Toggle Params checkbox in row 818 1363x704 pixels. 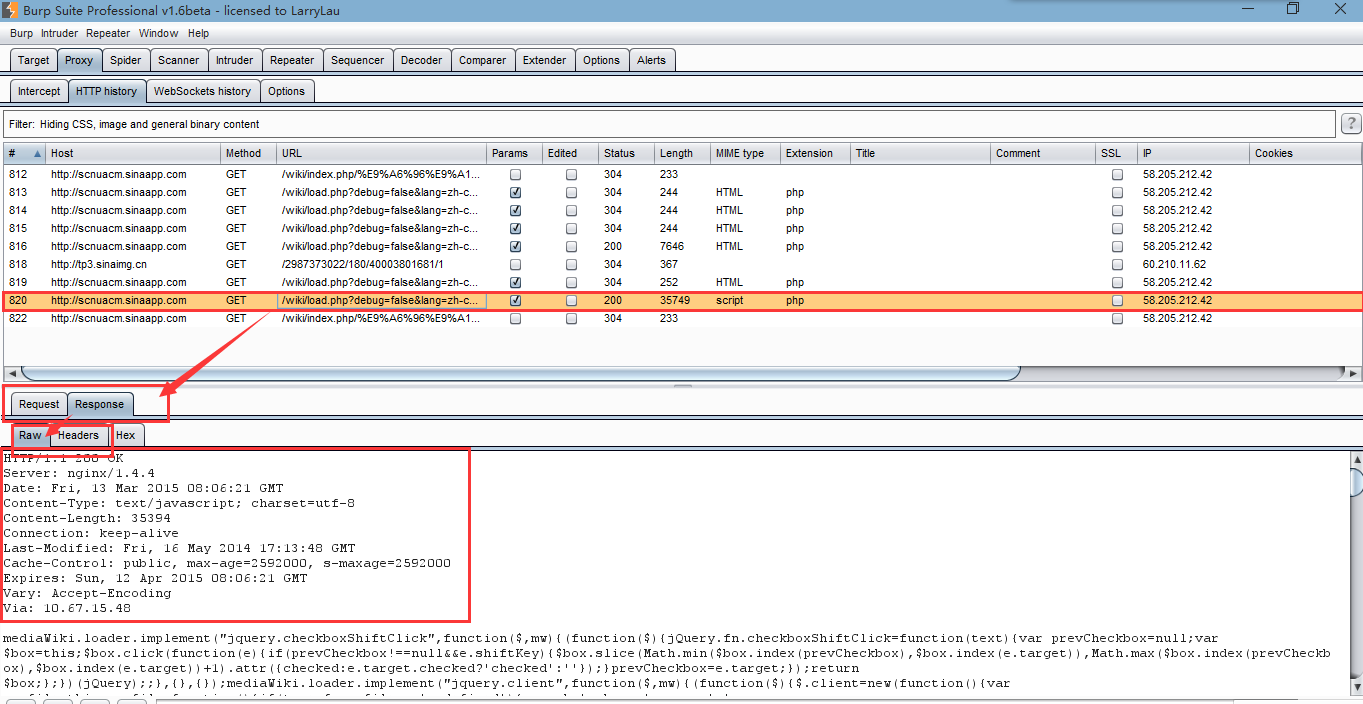516,264
